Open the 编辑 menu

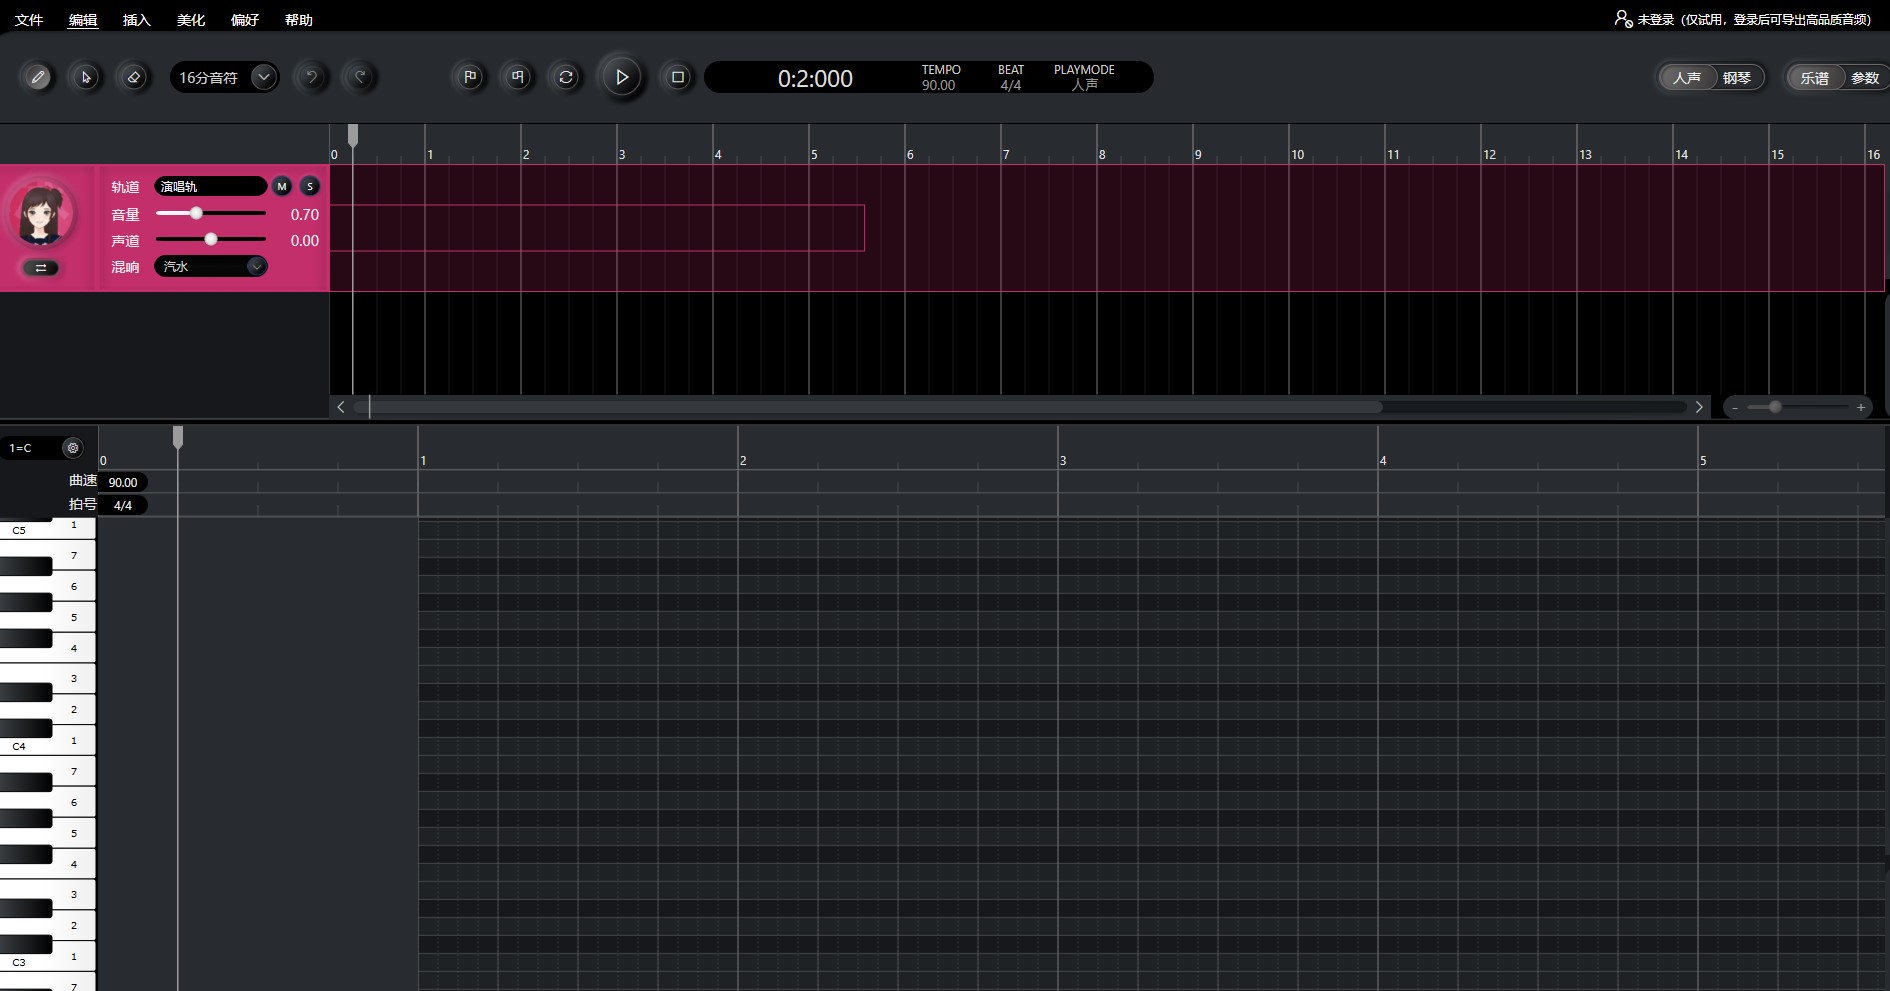tap(83, 20)
